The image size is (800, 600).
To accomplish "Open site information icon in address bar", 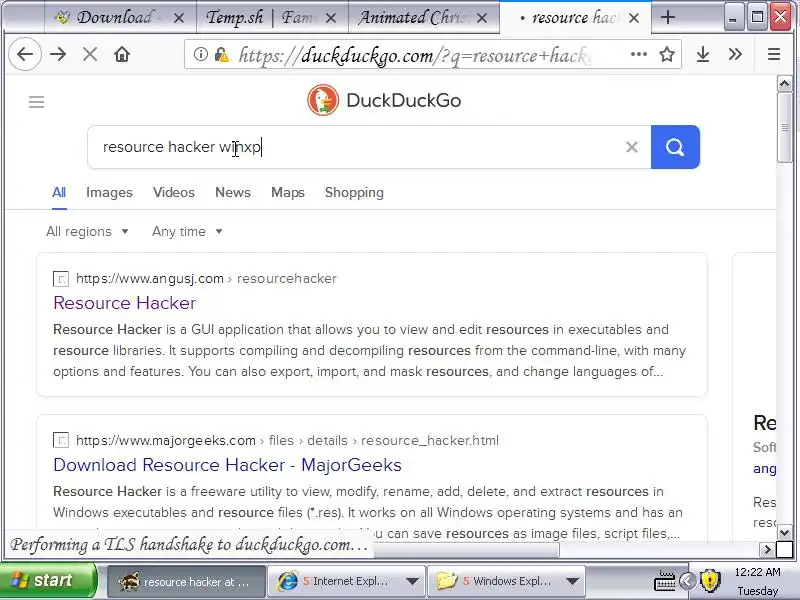I will (x=201, y=54).
